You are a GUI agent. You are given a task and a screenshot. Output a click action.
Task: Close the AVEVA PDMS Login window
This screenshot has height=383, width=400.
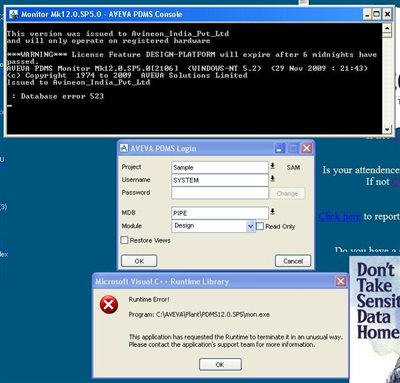click(x=307, y=148)
